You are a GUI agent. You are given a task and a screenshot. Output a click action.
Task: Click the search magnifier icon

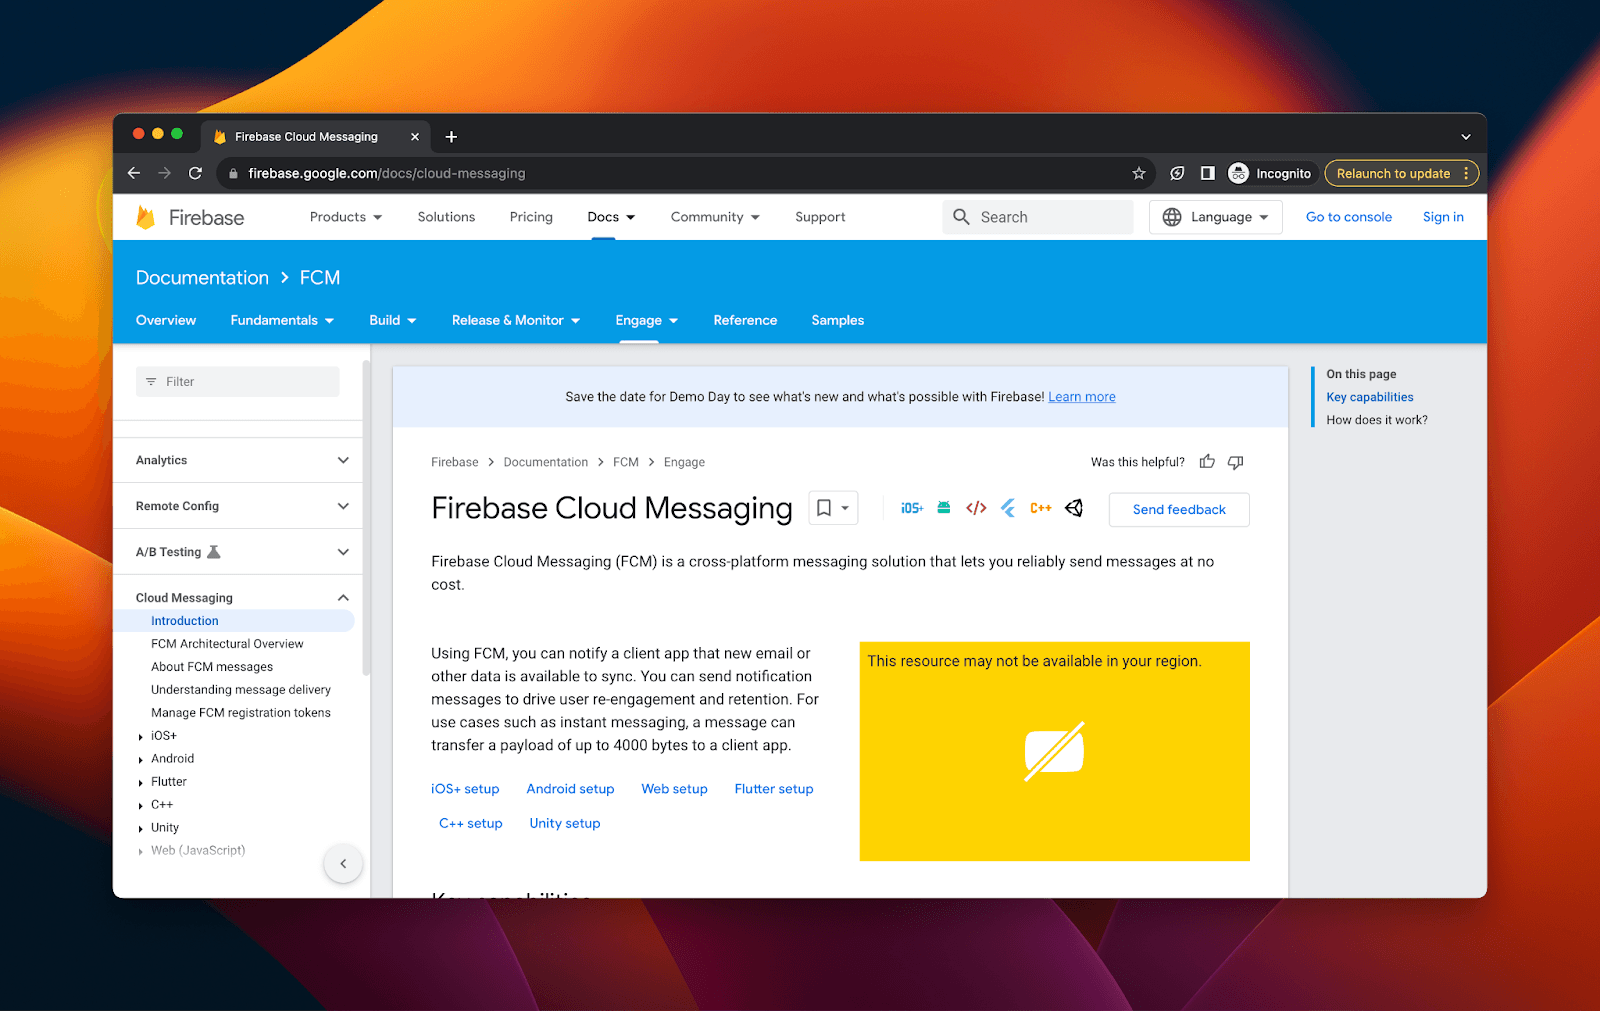click(961, 217)
